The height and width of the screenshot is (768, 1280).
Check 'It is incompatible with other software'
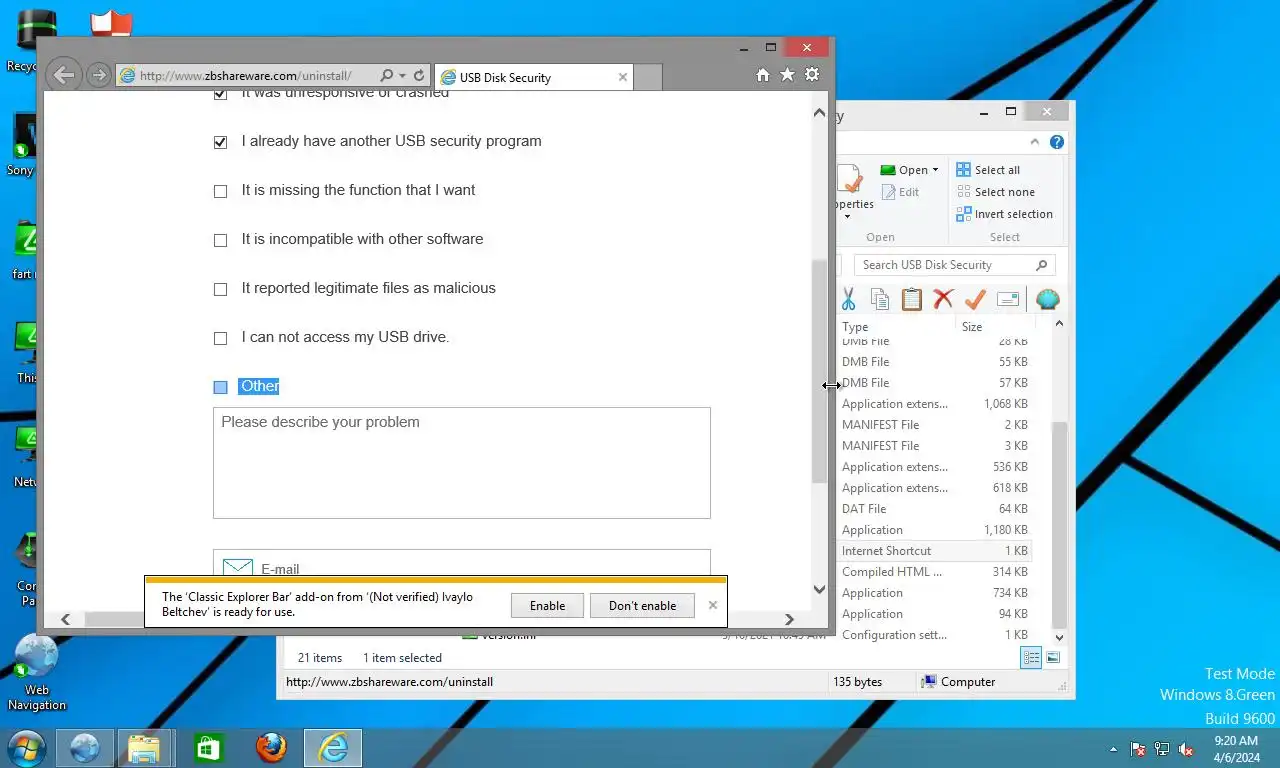221,240
